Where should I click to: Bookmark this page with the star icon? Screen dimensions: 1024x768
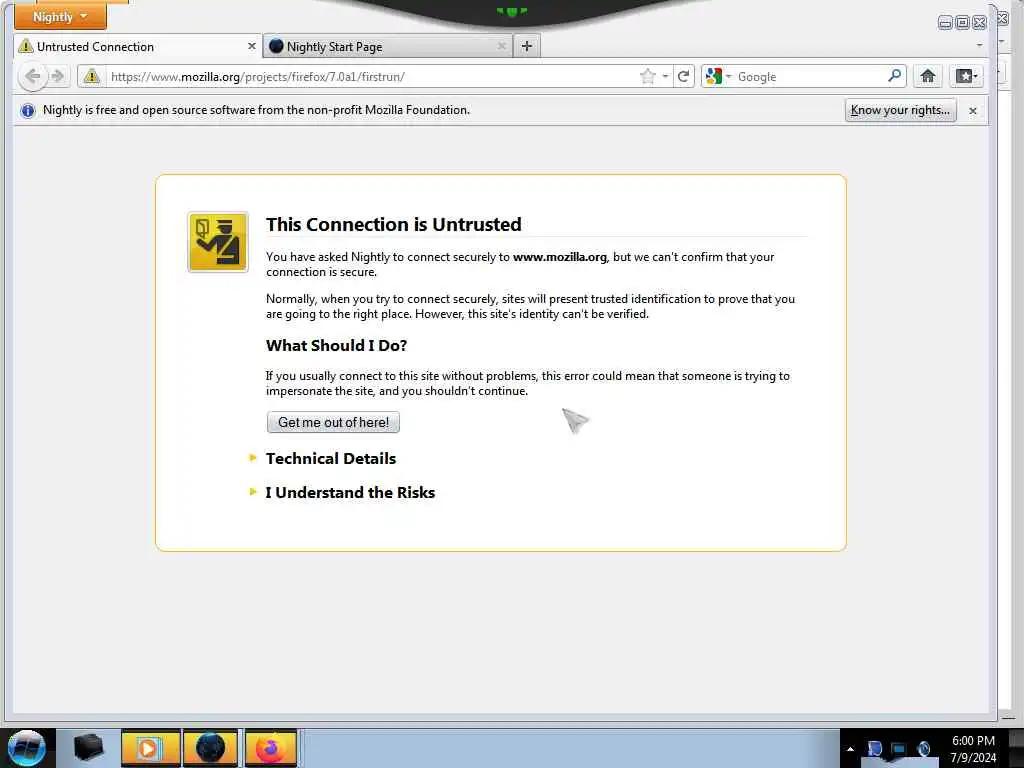(x=647, y=76)
